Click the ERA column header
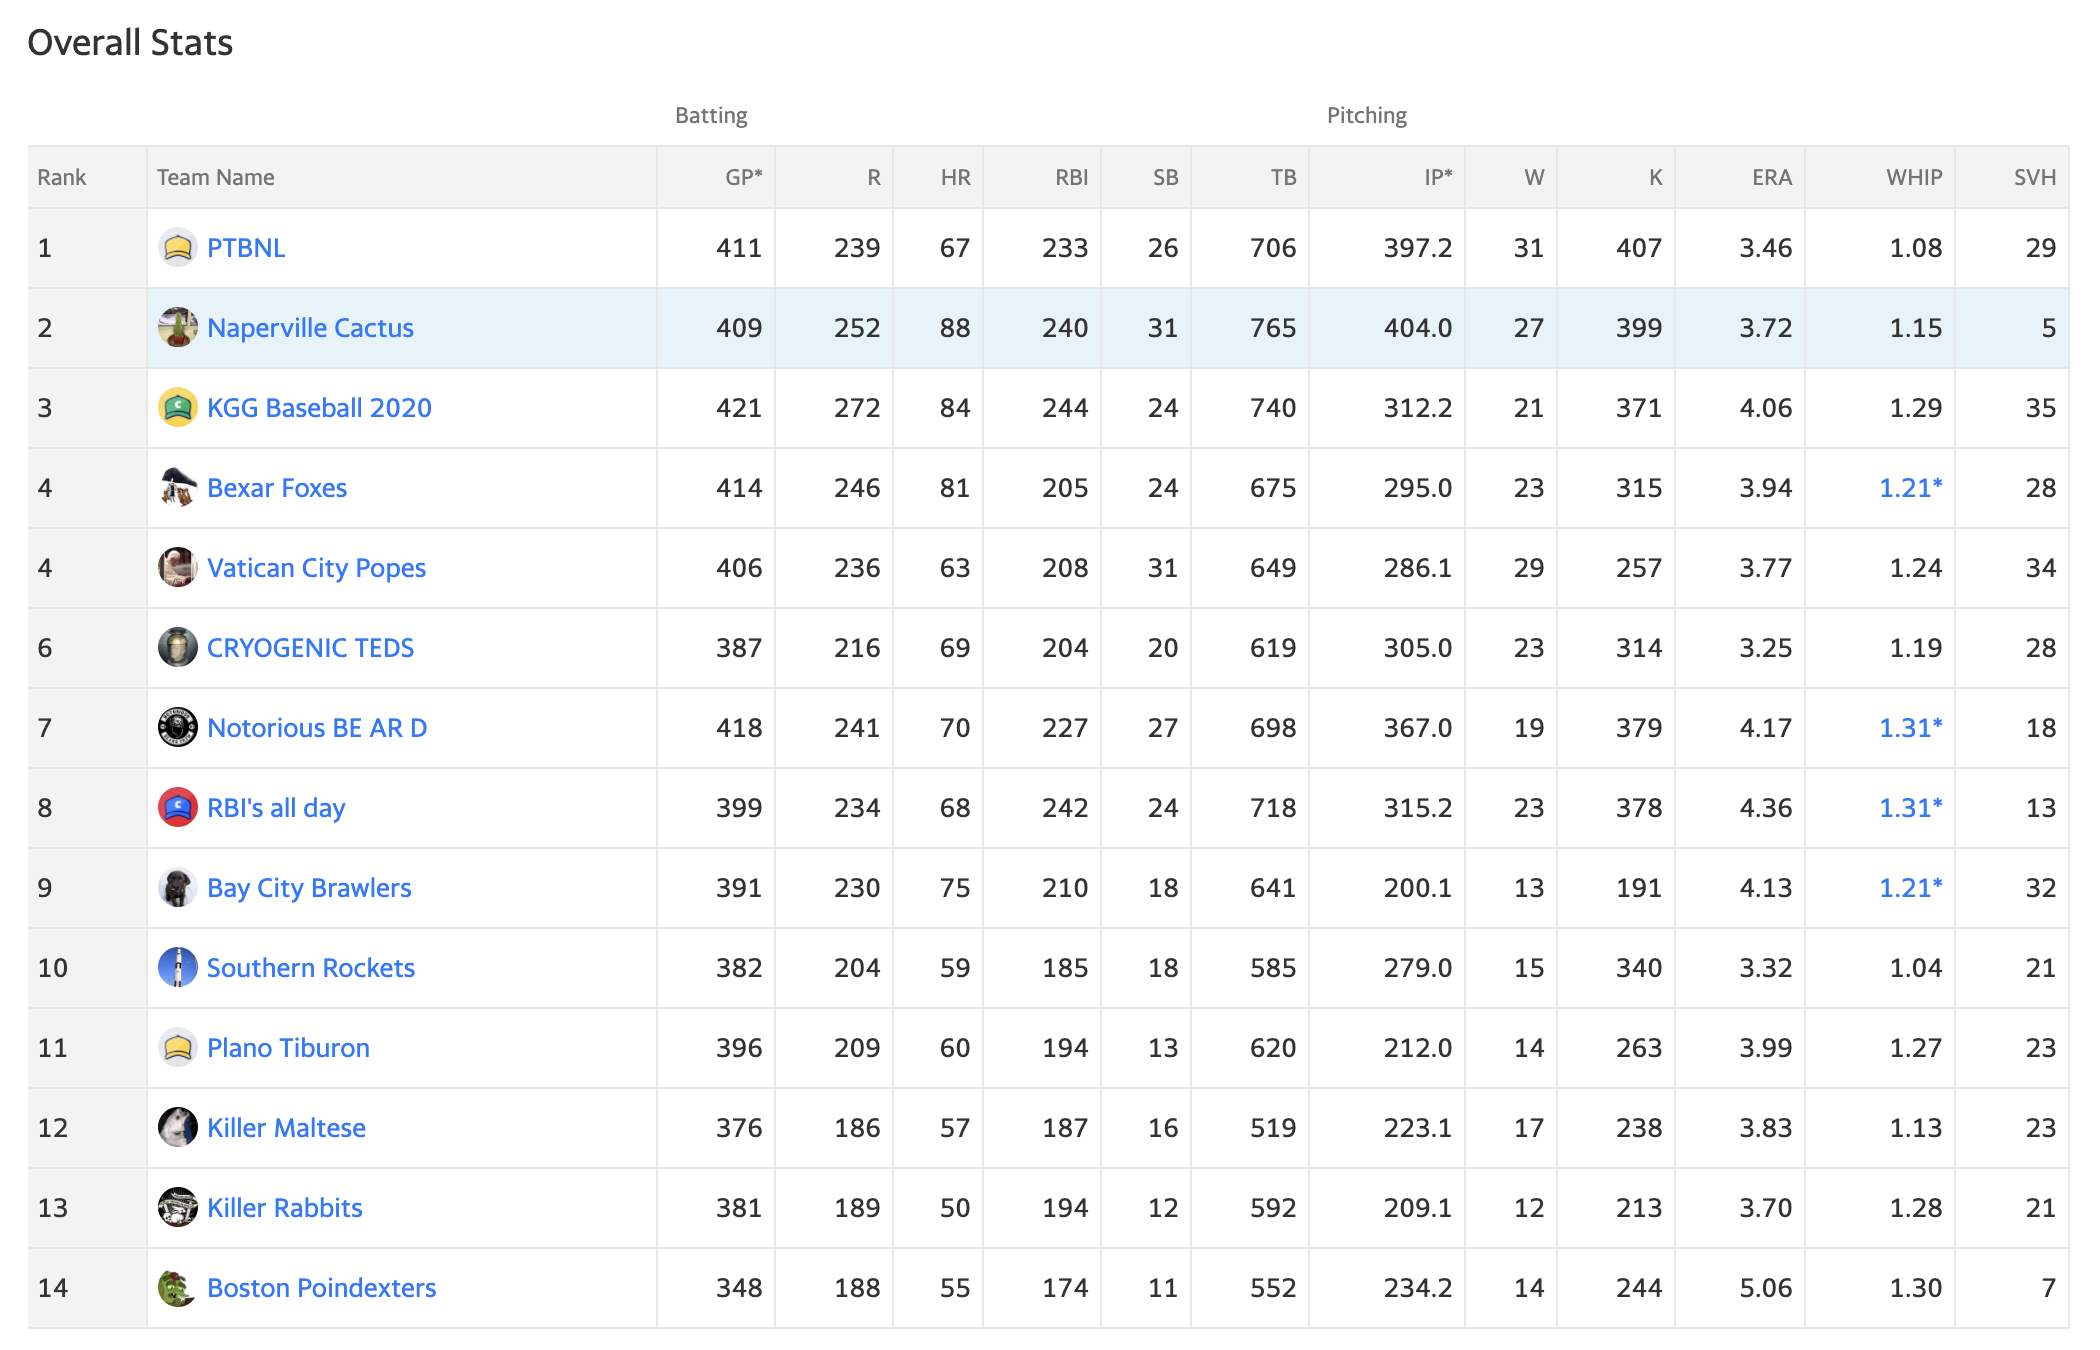Screen dimensions: 2100x1350 tap(1771, 177)
